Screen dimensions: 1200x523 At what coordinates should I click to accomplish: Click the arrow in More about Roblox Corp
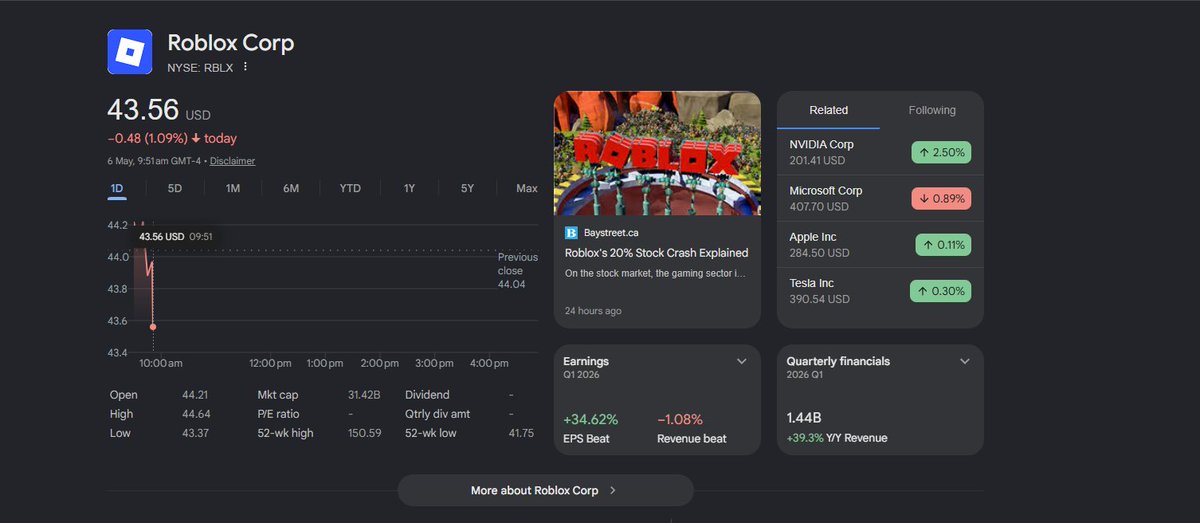pos(613,491)
